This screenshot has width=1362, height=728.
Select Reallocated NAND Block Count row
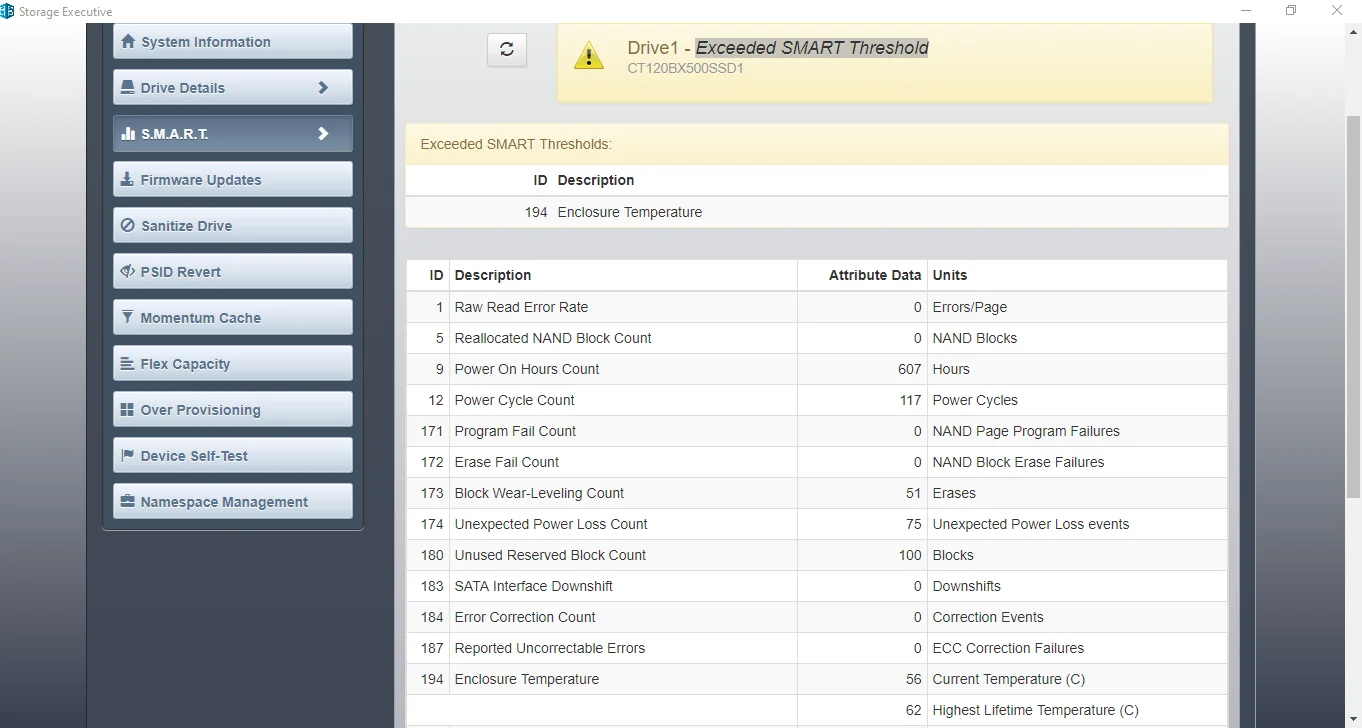817,338
